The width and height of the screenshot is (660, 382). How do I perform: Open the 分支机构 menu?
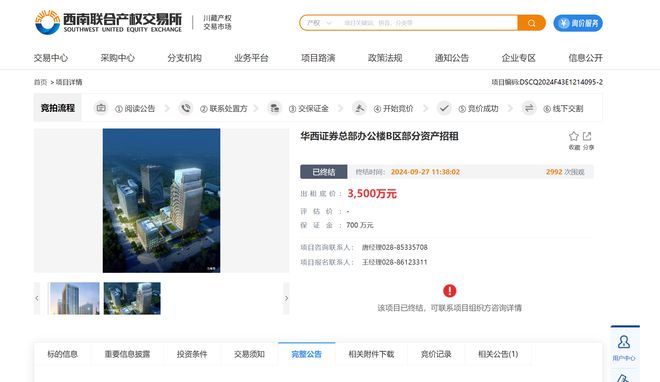click(184, 58)
